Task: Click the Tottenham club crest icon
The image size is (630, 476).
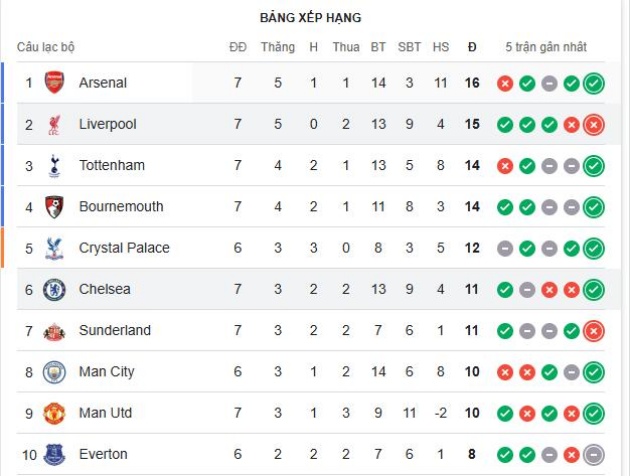Action: click(x=55, y=166)
